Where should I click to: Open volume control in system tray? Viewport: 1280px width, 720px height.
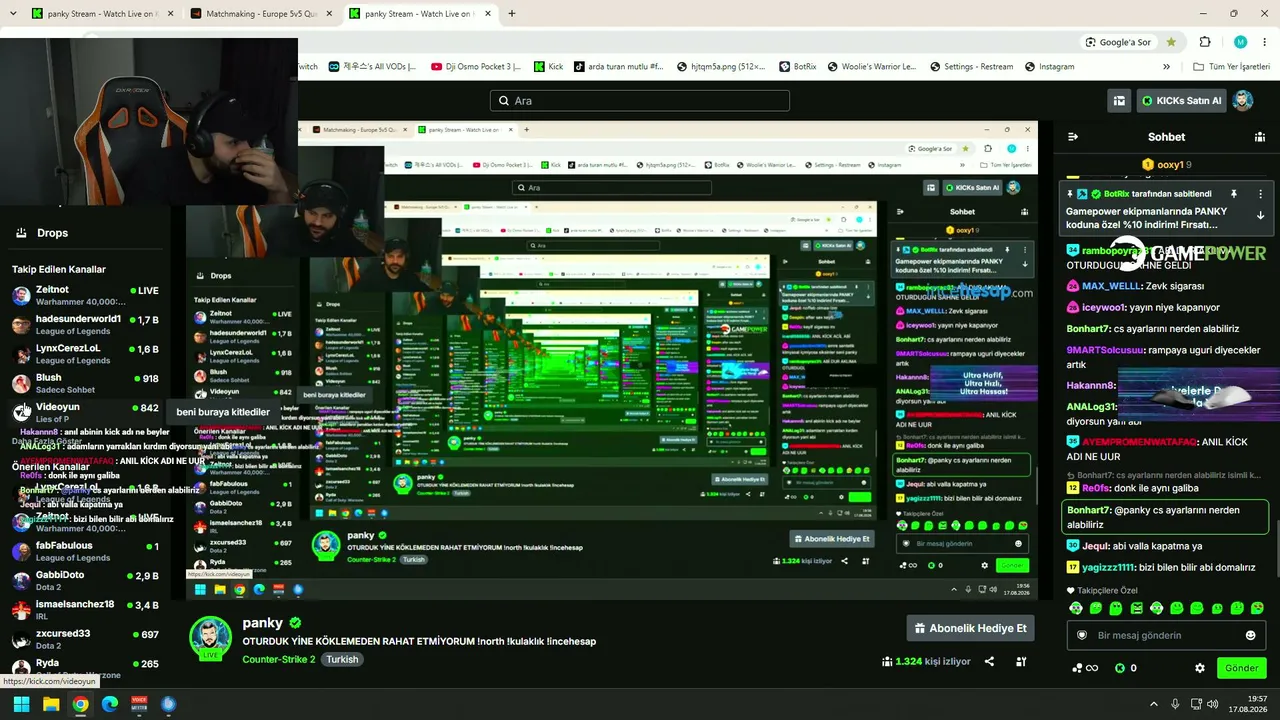1214,704
